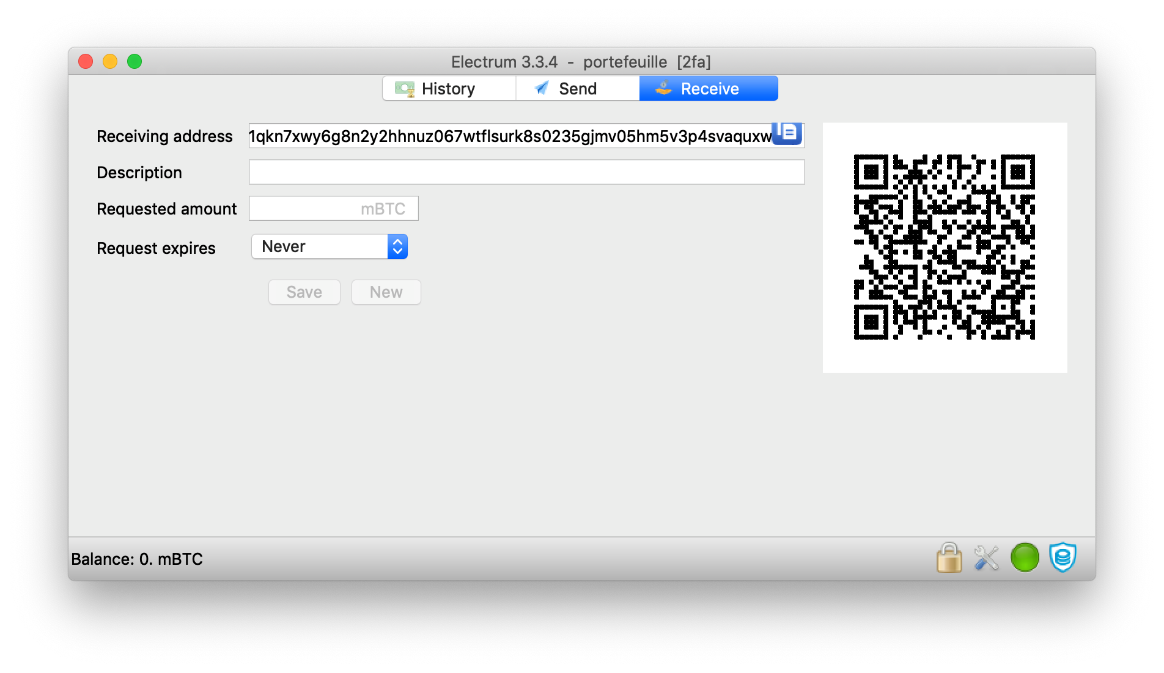Image resolution: width=1164 pixels, height=673 pixels.
Task: Minimize the Electrum window with yellow button
Action: point(110,62)
